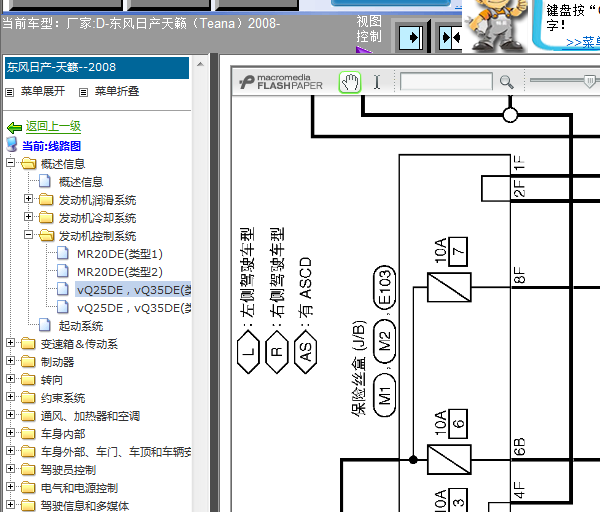Click the MR20DE(类型1) page icon
This screenshot has height=512, width=600.
[x=63, y=253]
